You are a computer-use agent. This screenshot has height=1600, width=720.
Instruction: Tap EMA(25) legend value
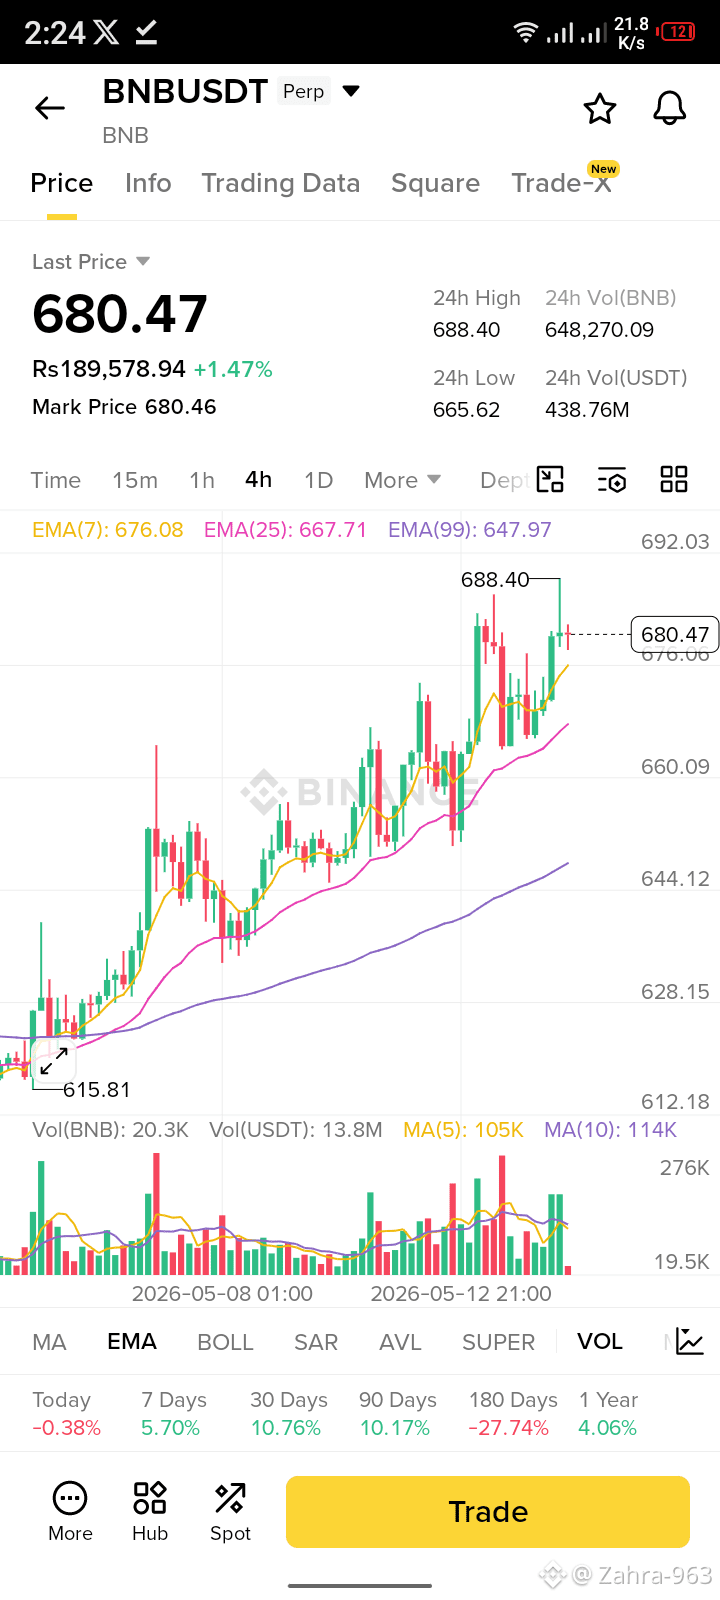[x=286, y=530]
